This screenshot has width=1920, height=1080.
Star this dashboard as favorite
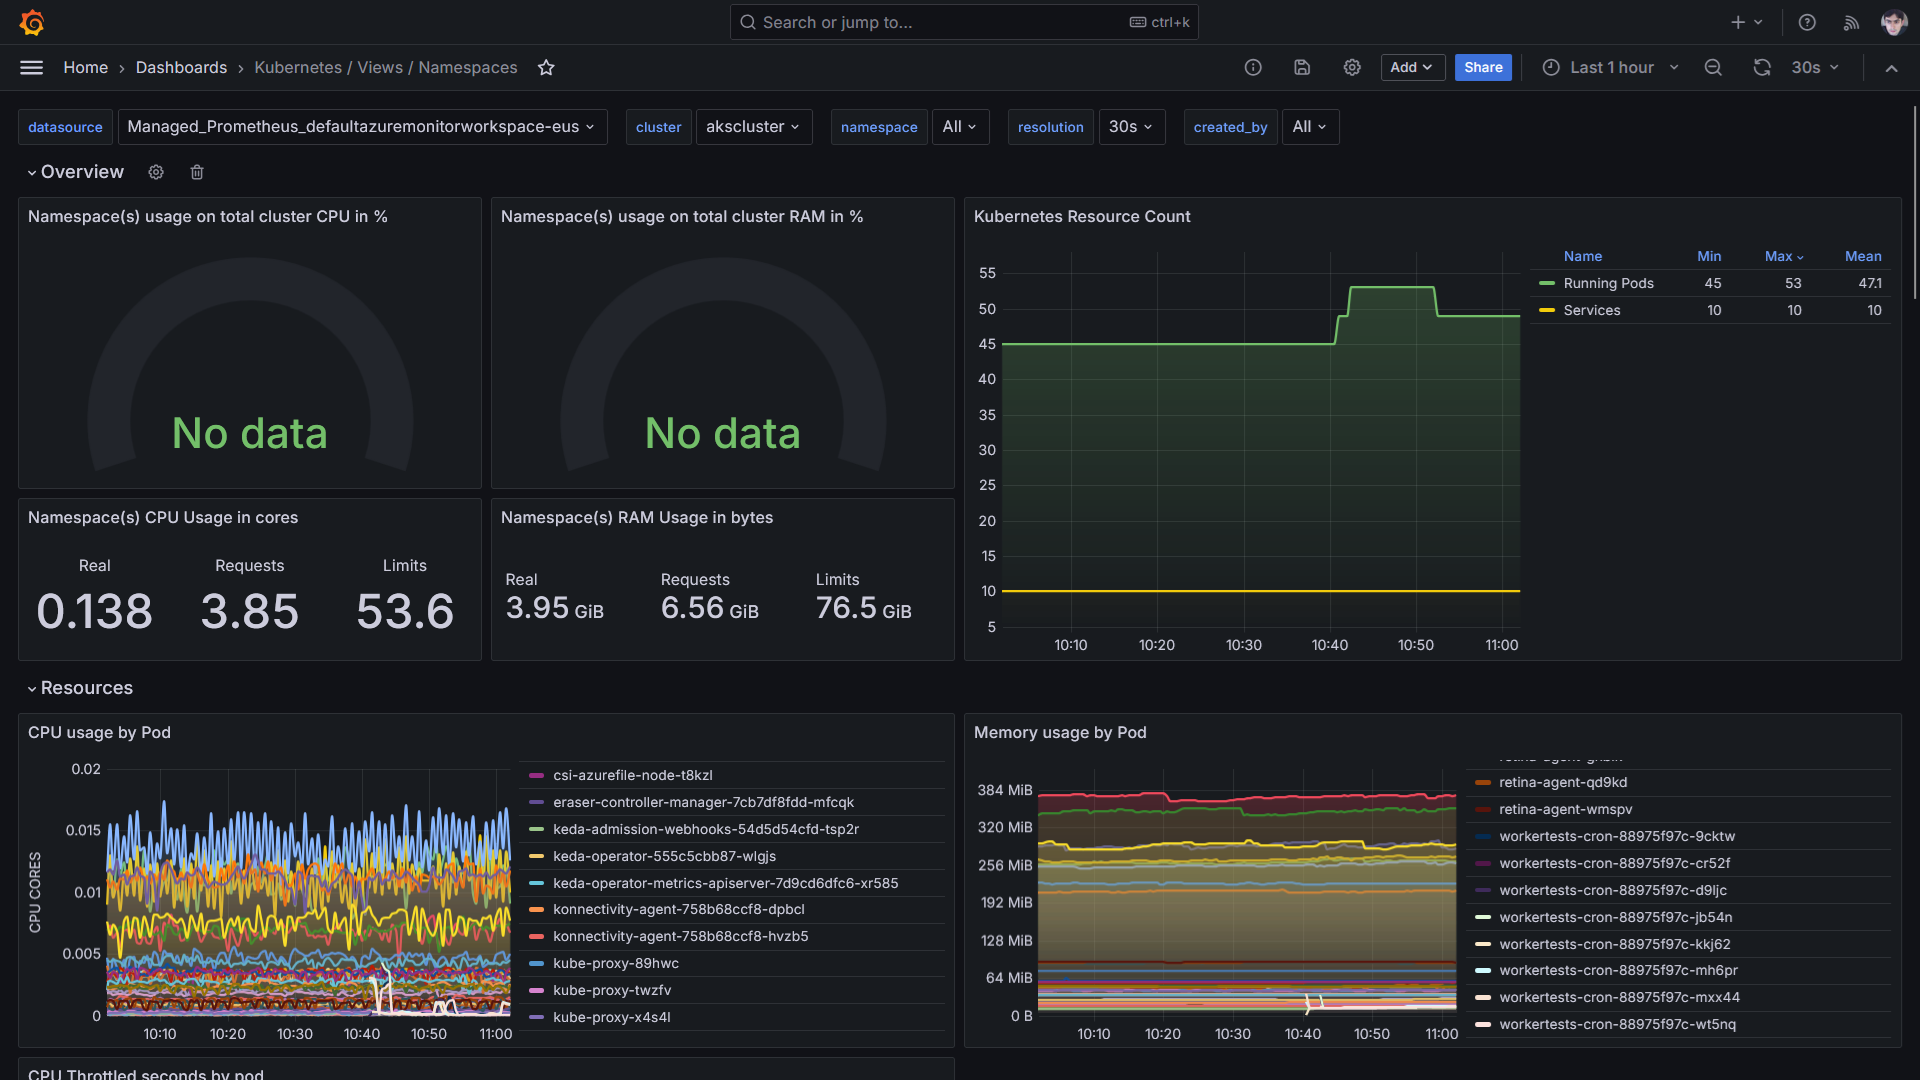click(x=546, y=67)
